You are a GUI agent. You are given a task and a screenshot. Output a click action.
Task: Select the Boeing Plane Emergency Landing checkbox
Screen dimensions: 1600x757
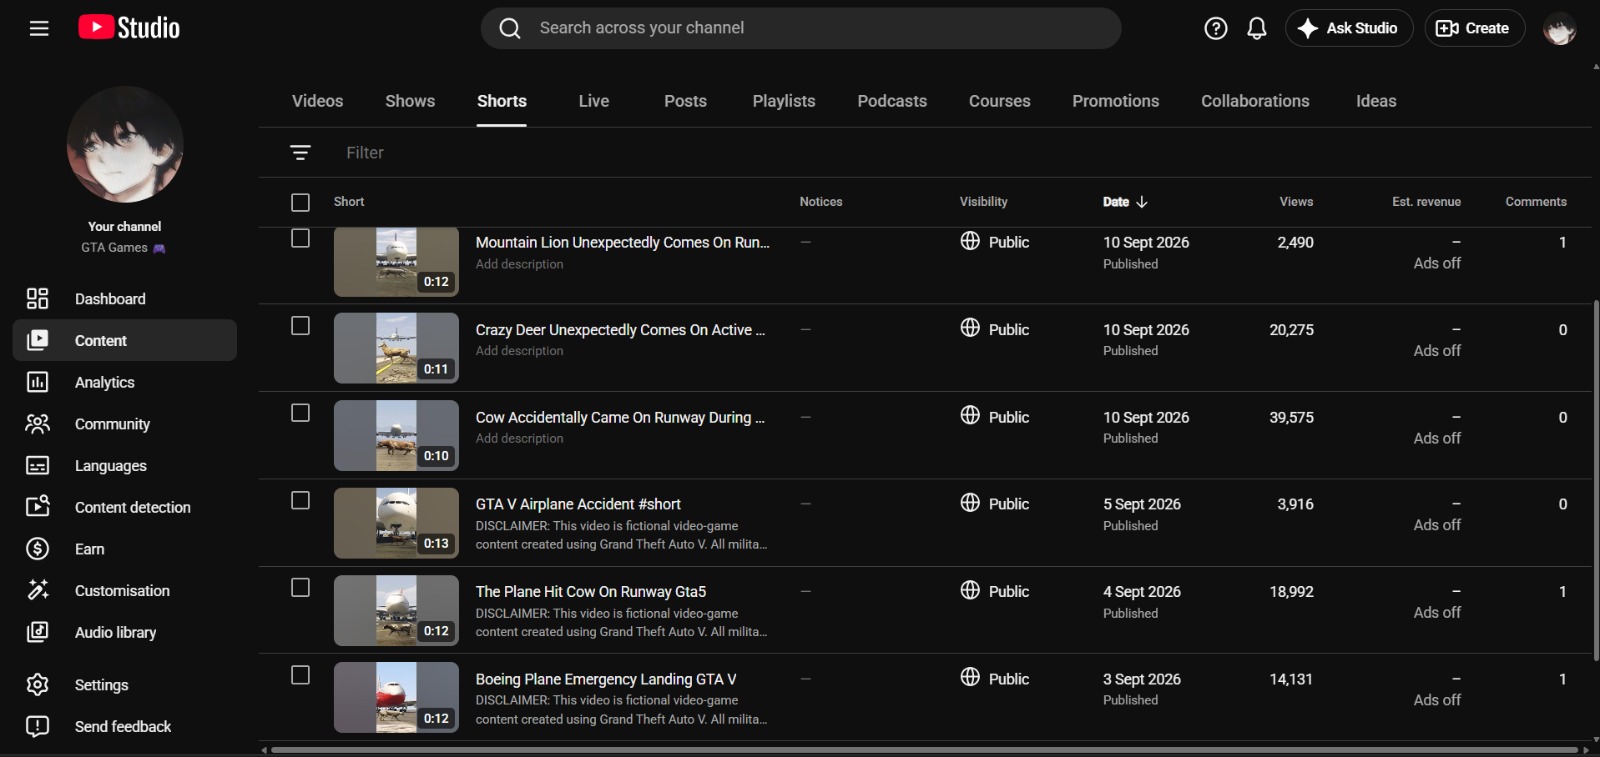pyautogui.click(x=300, y=675)
